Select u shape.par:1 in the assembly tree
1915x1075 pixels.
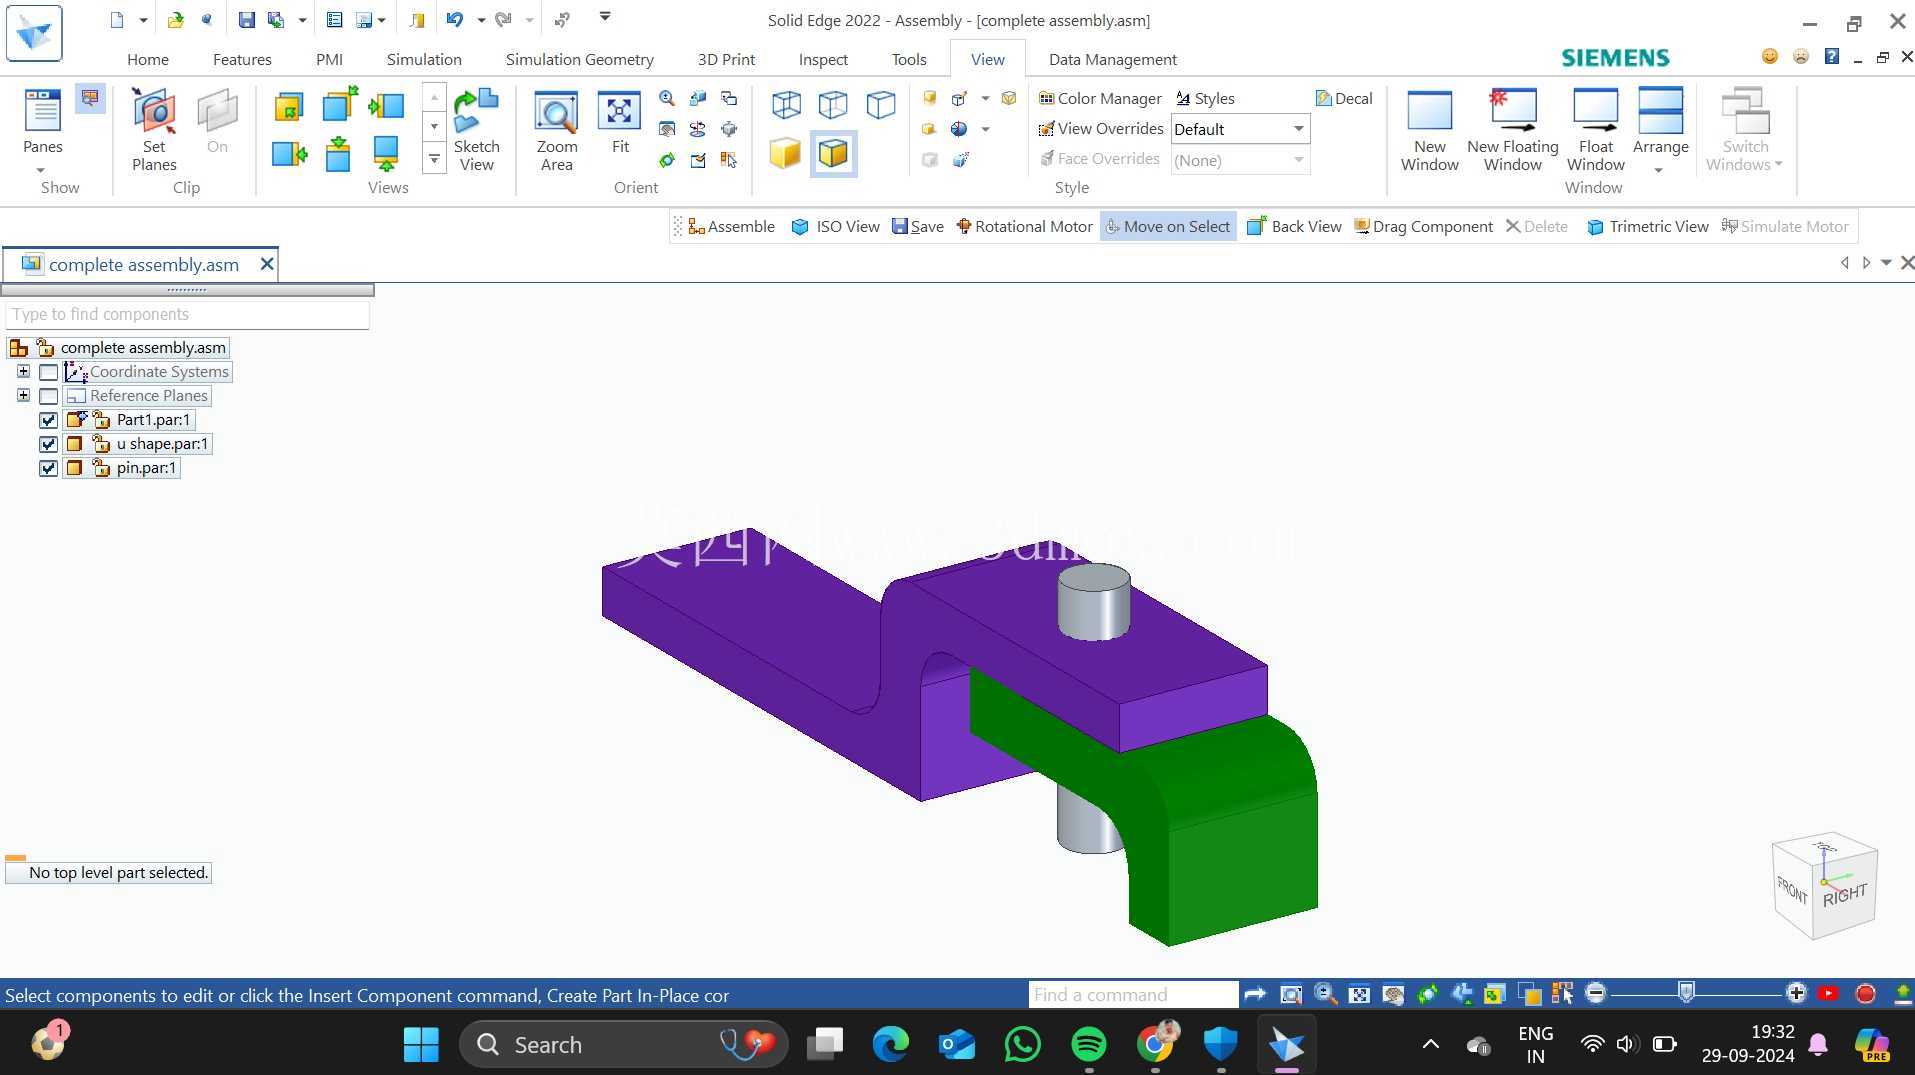coord(162,444)
